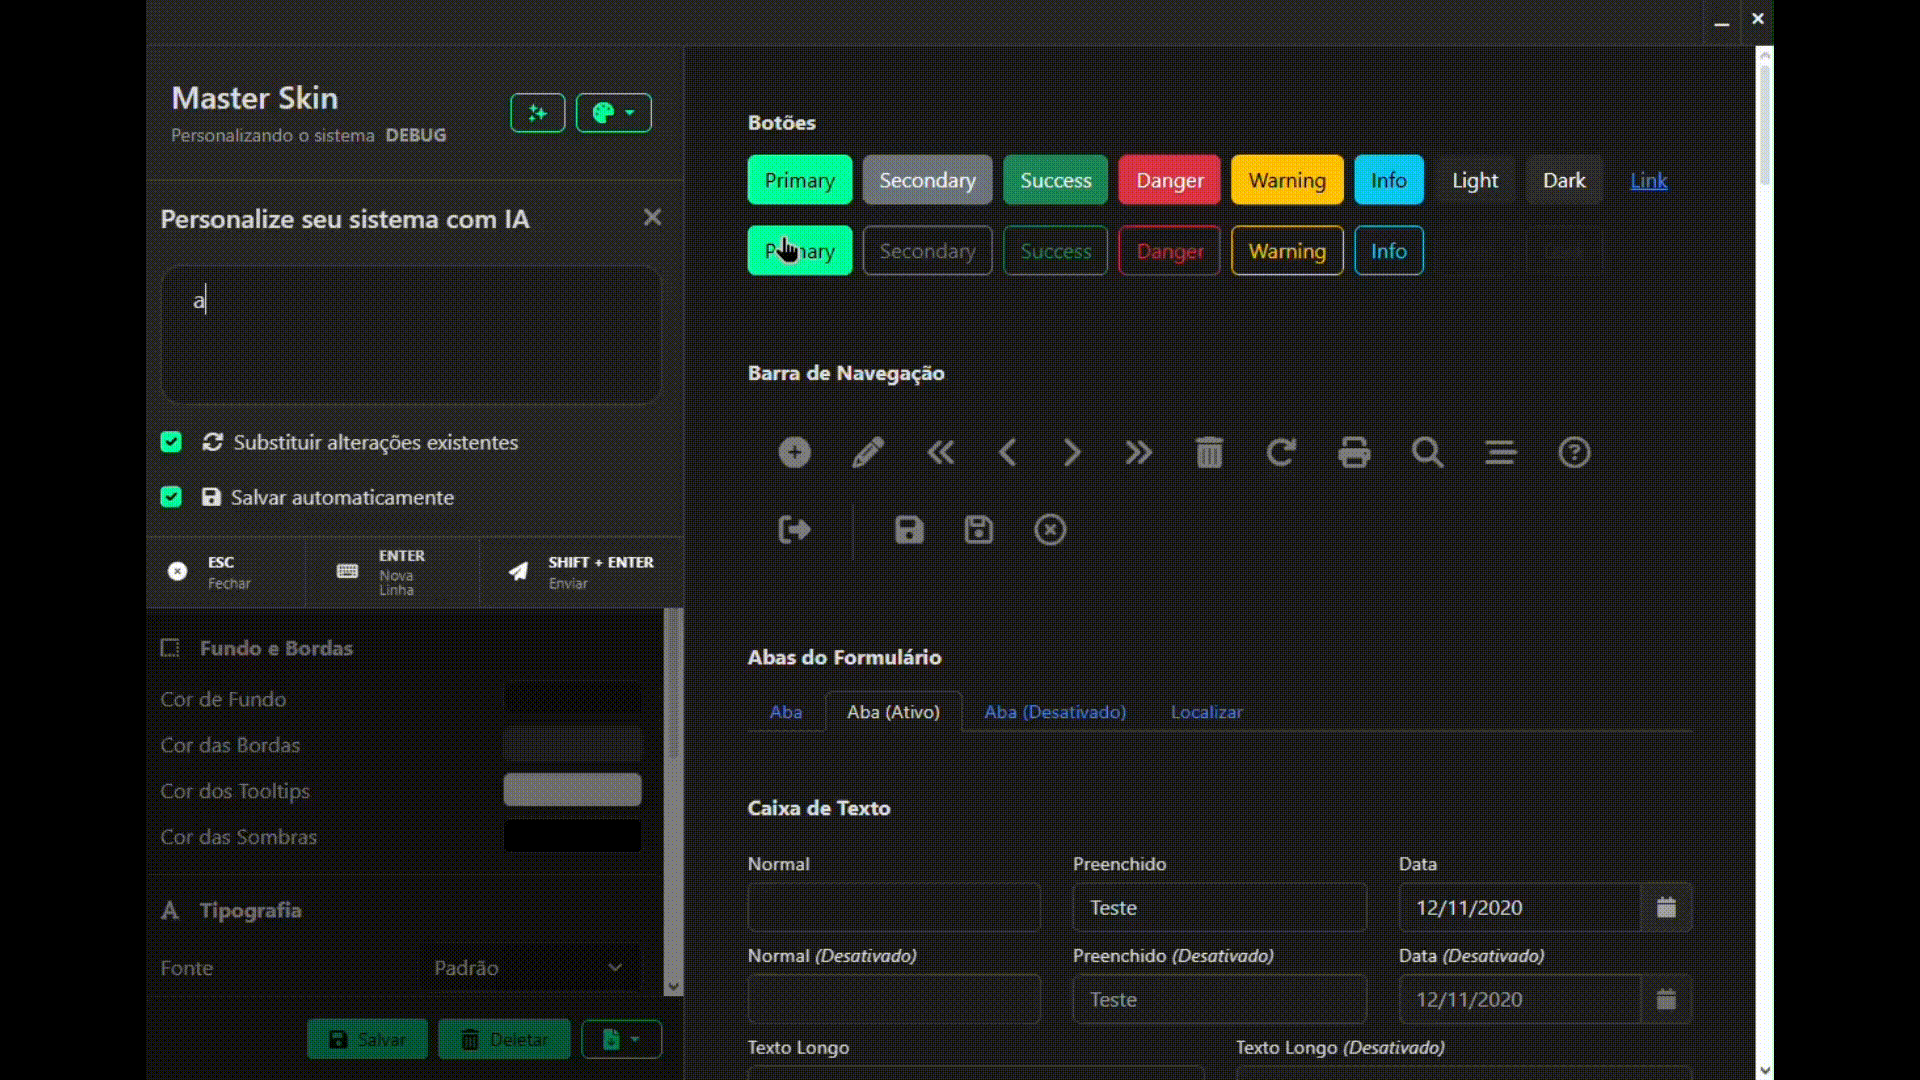Expand the file export dropdown button
This screenshot has width=1920, height=1080.
[621, 1040]
